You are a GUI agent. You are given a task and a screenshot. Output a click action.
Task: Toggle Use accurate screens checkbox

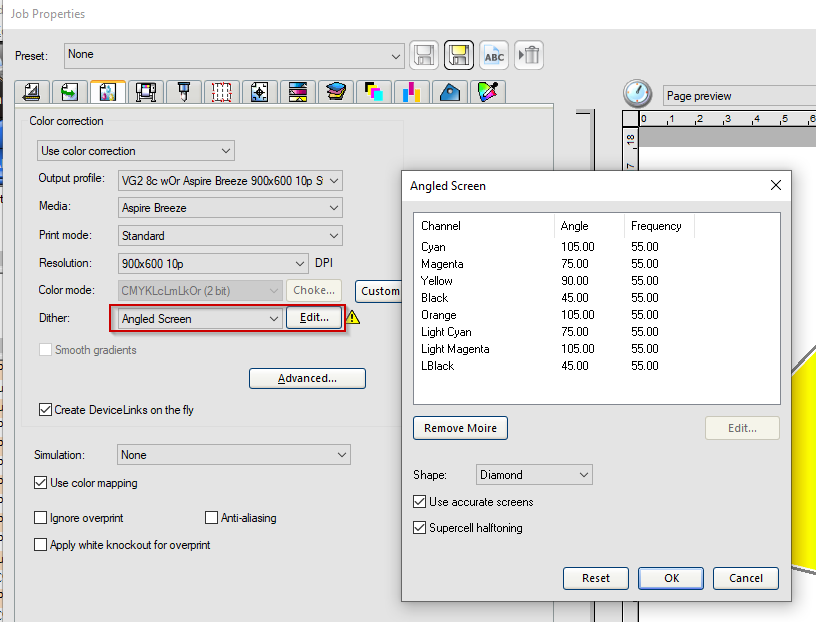419,502
